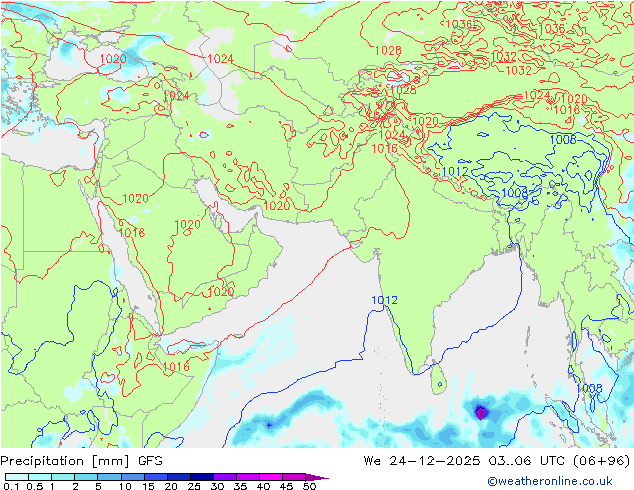Click the red '1020' label over southern Oman
This screenshot has height=490, width=634.
click(x=221, y=291)
